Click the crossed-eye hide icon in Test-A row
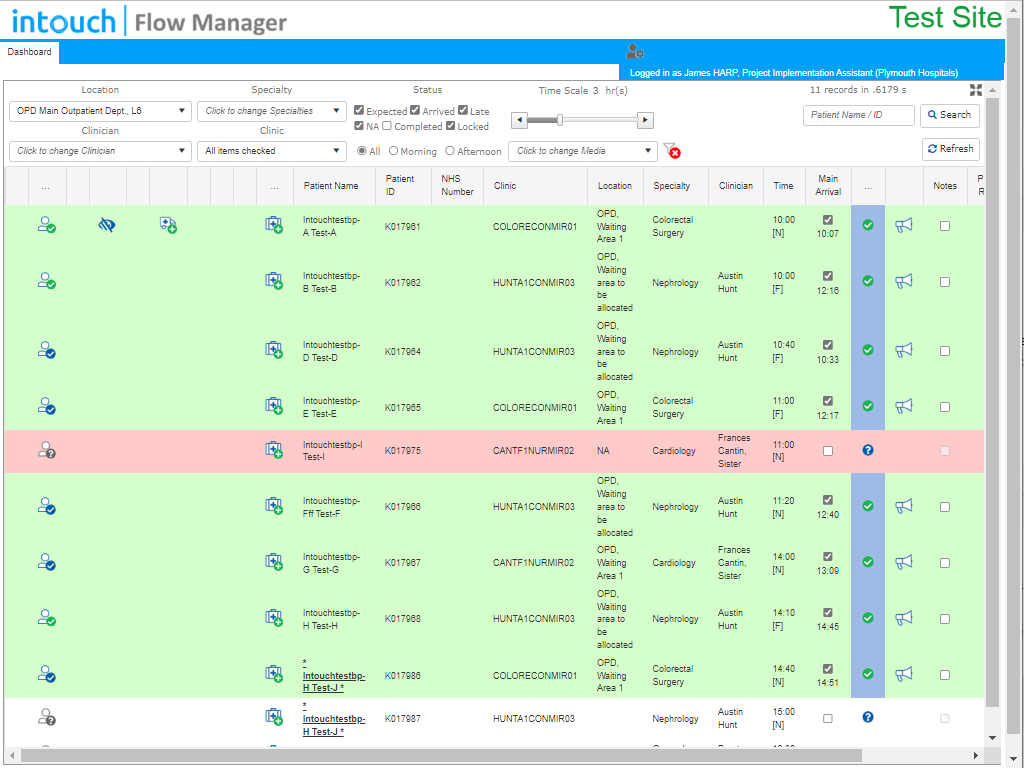This screenshot has width=1024, height=768. tap(106, 225)
